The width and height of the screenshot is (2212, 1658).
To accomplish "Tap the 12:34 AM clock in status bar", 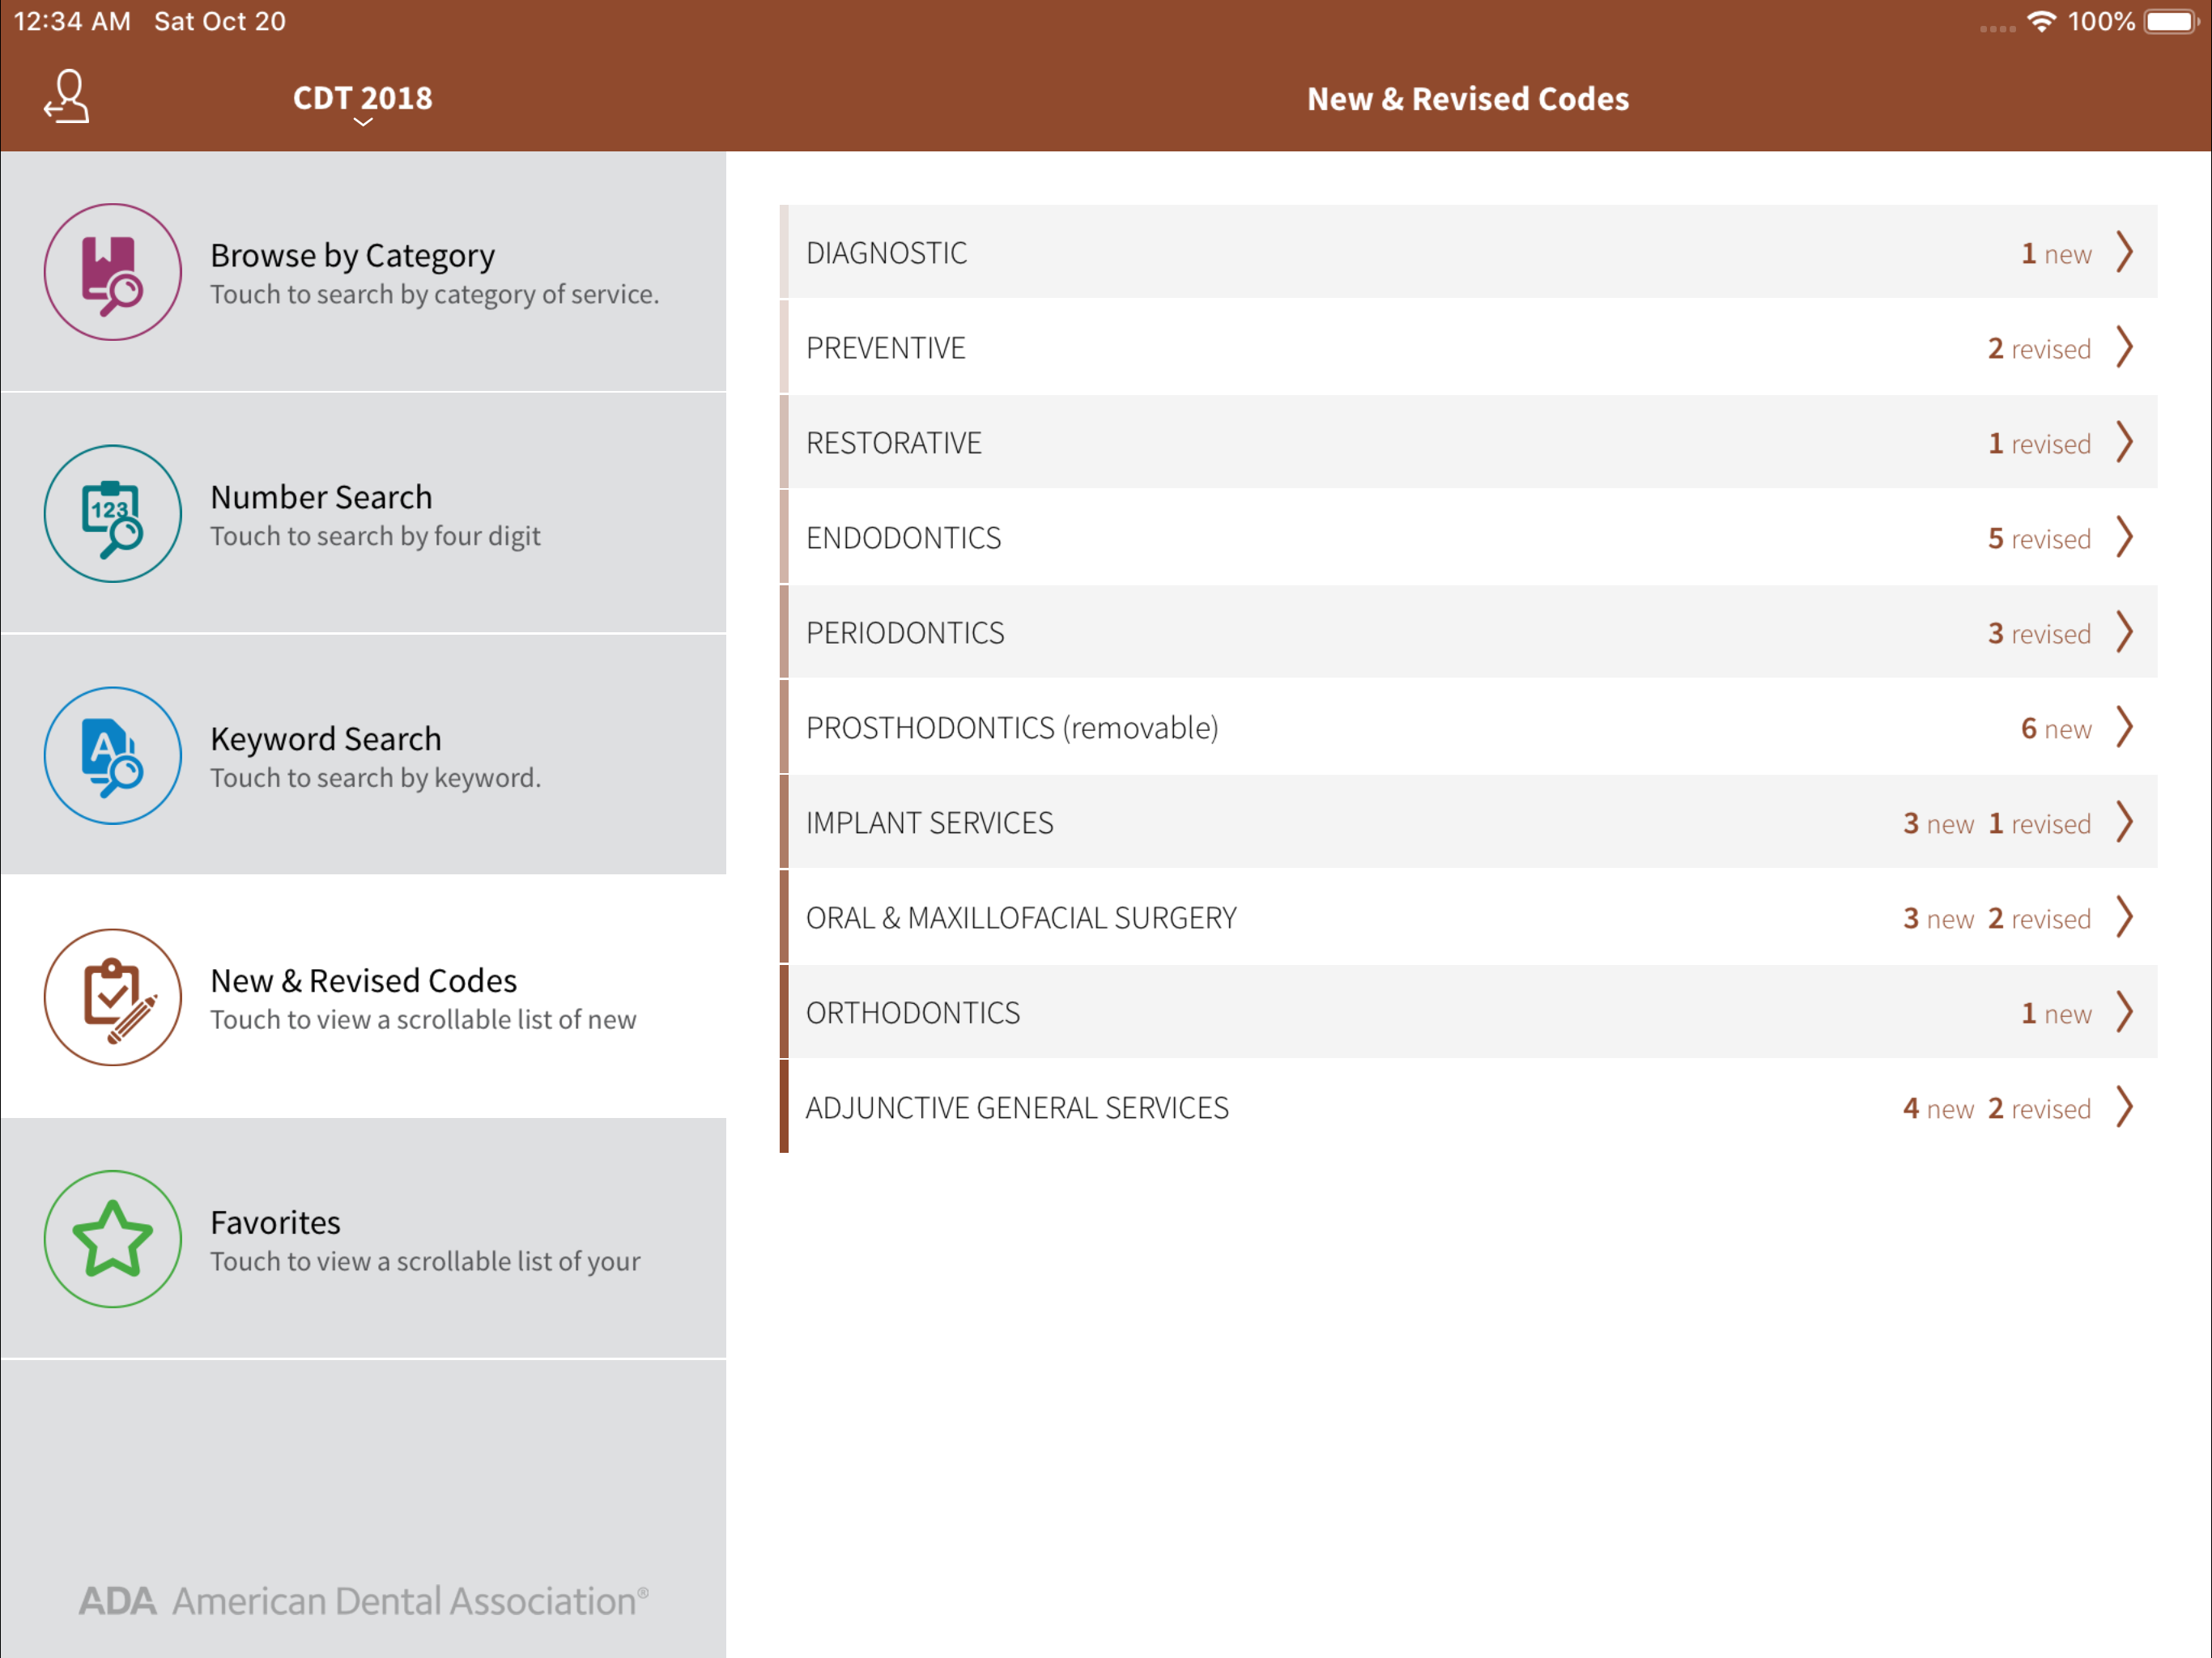I will point(72,21).
